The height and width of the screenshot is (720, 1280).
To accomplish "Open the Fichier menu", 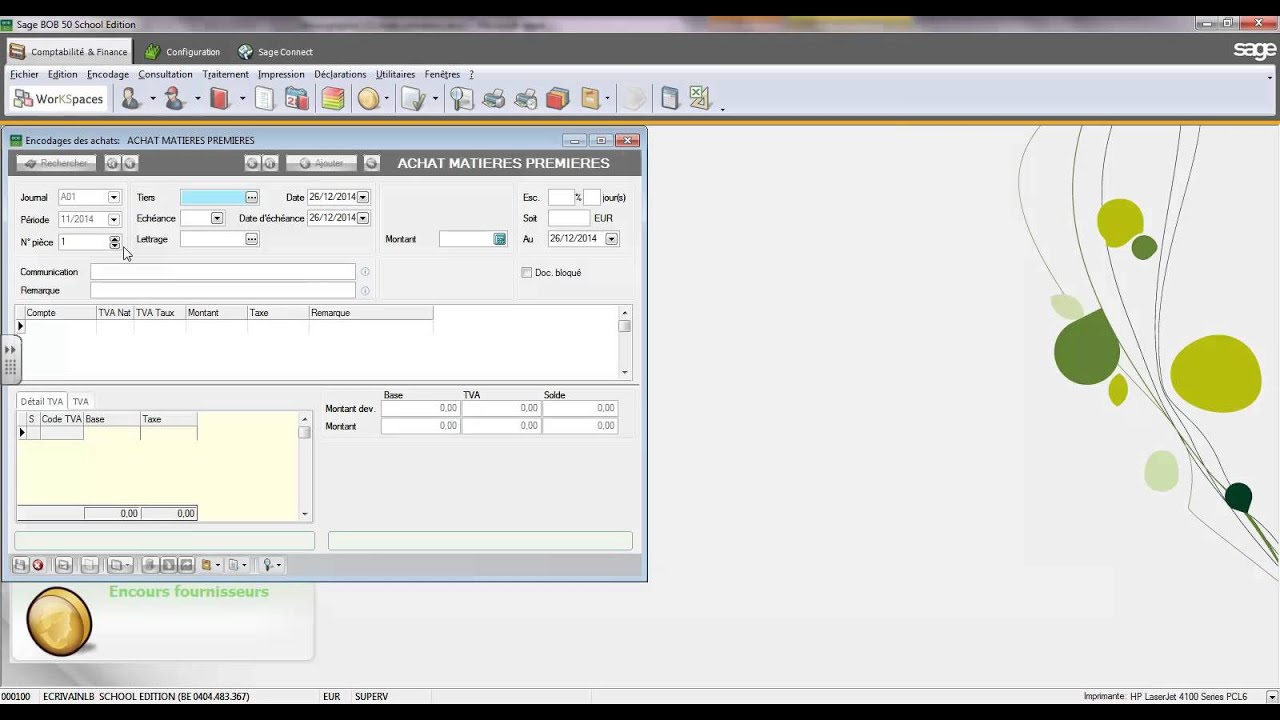I will click(24, 74).
